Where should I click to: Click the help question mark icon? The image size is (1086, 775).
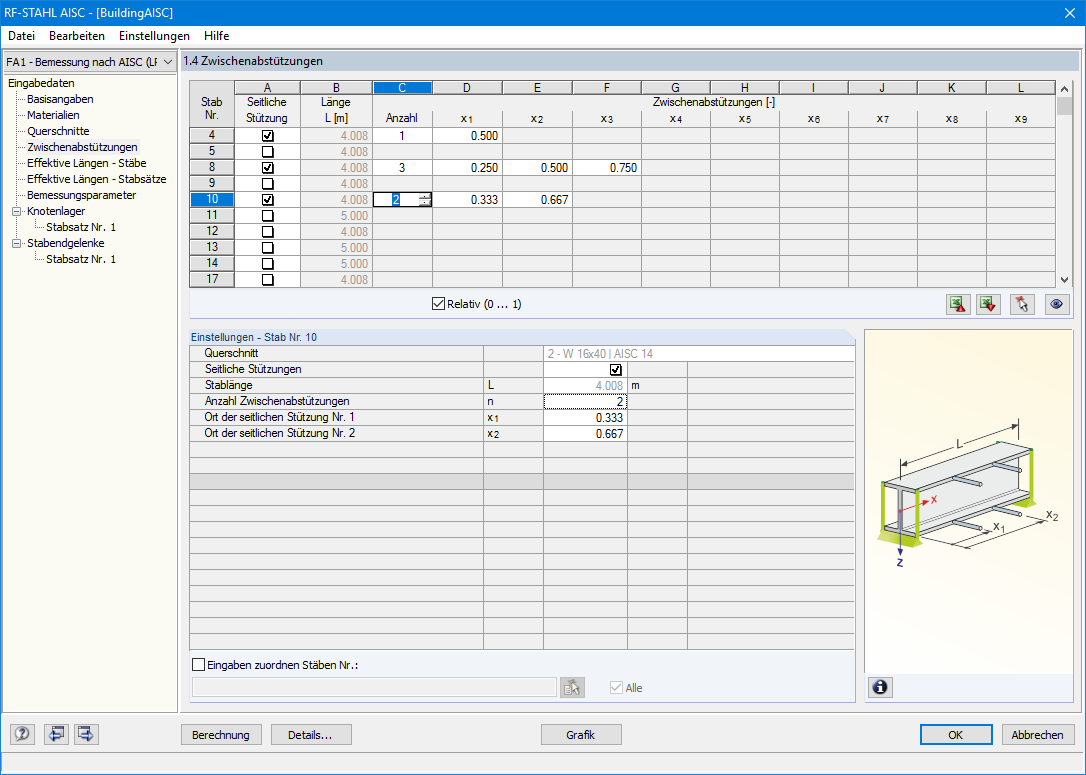pos(22,734)
